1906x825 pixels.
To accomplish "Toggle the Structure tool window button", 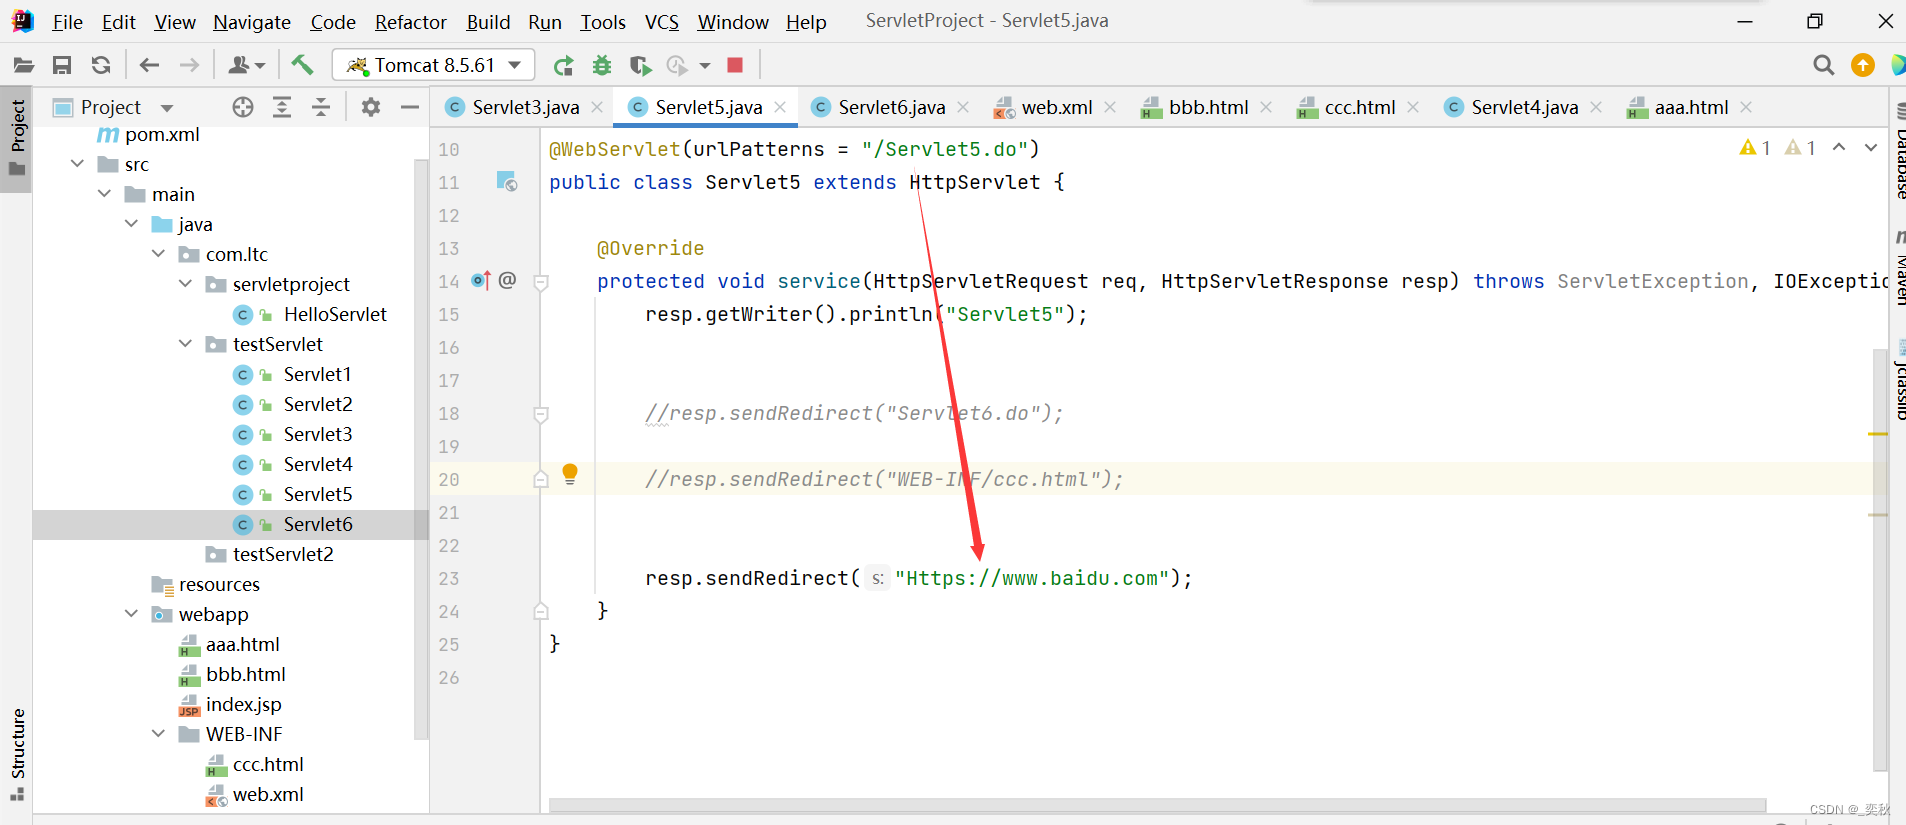I will tap(17, 753).
